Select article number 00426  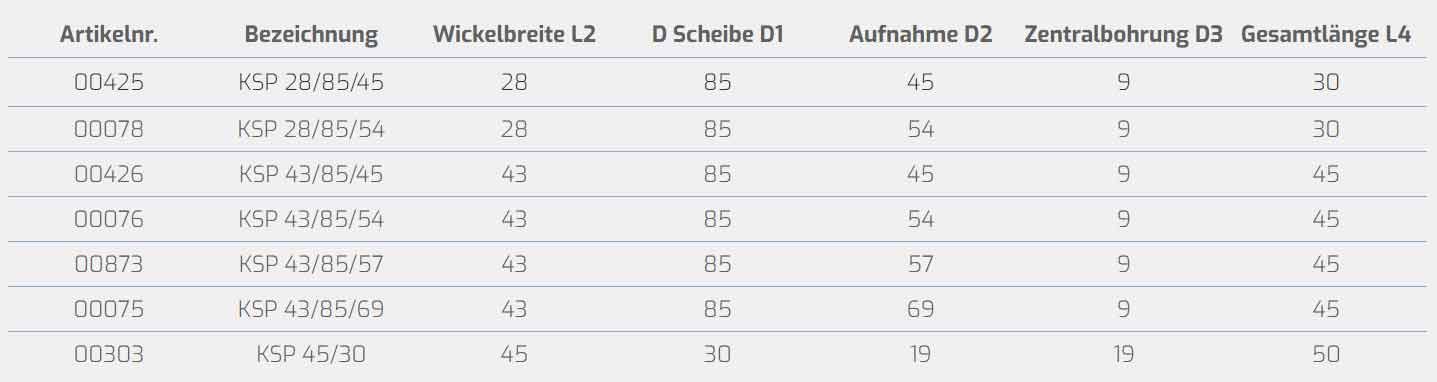point(109,174)
